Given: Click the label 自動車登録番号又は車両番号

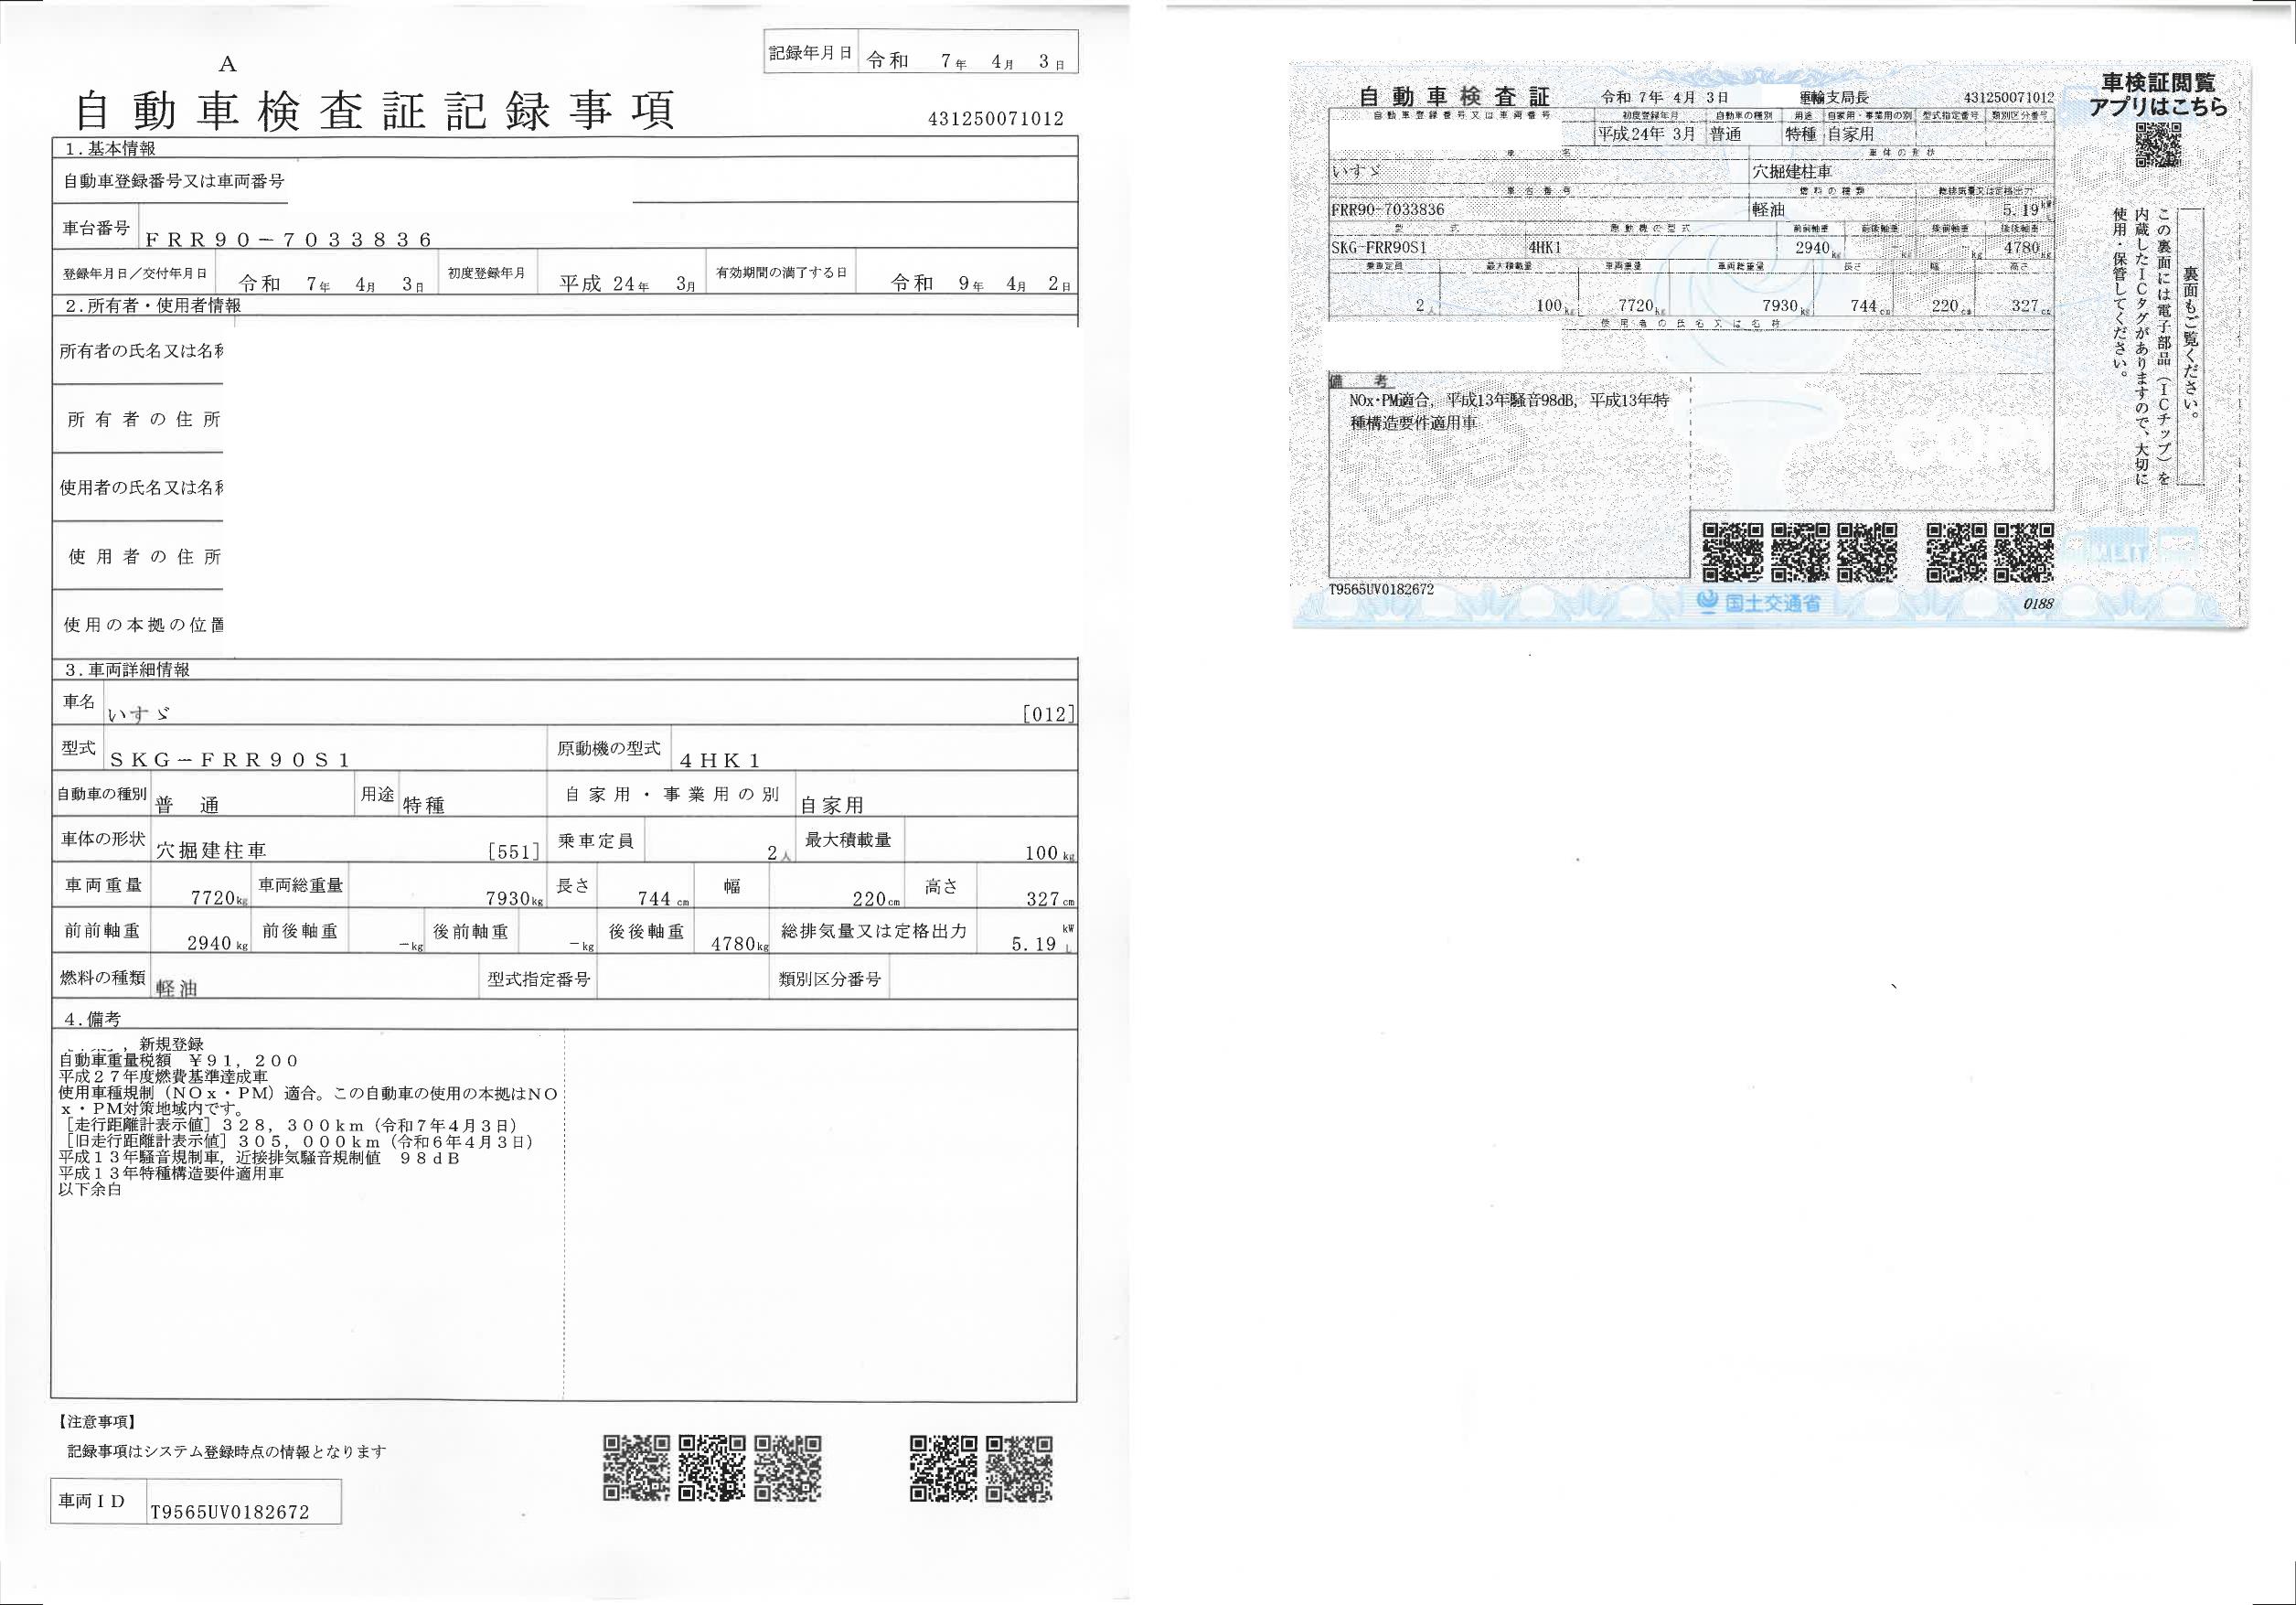Looking at the screenshot, I should point(174,181).
